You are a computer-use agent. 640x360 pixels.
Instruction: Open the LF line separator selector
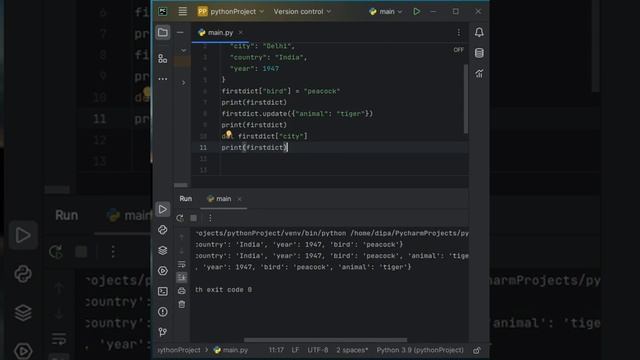tap(295, 350)
